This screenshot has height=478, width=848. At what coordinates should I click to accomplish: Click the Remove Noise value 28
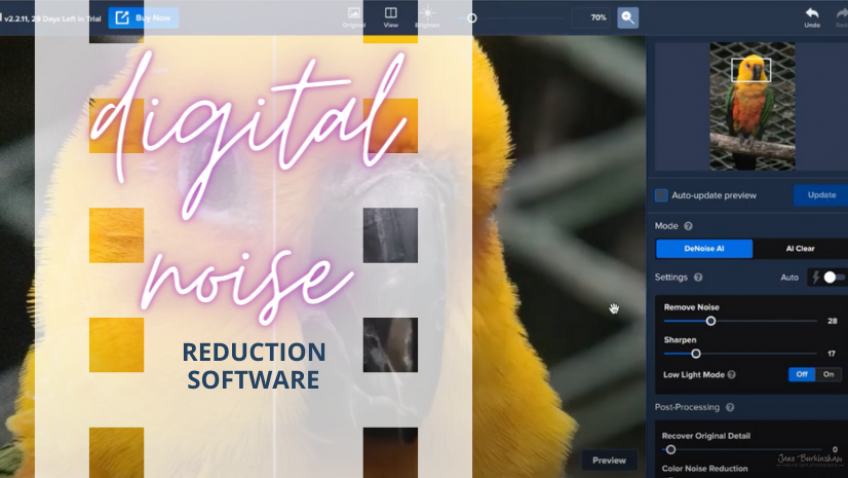832,321
